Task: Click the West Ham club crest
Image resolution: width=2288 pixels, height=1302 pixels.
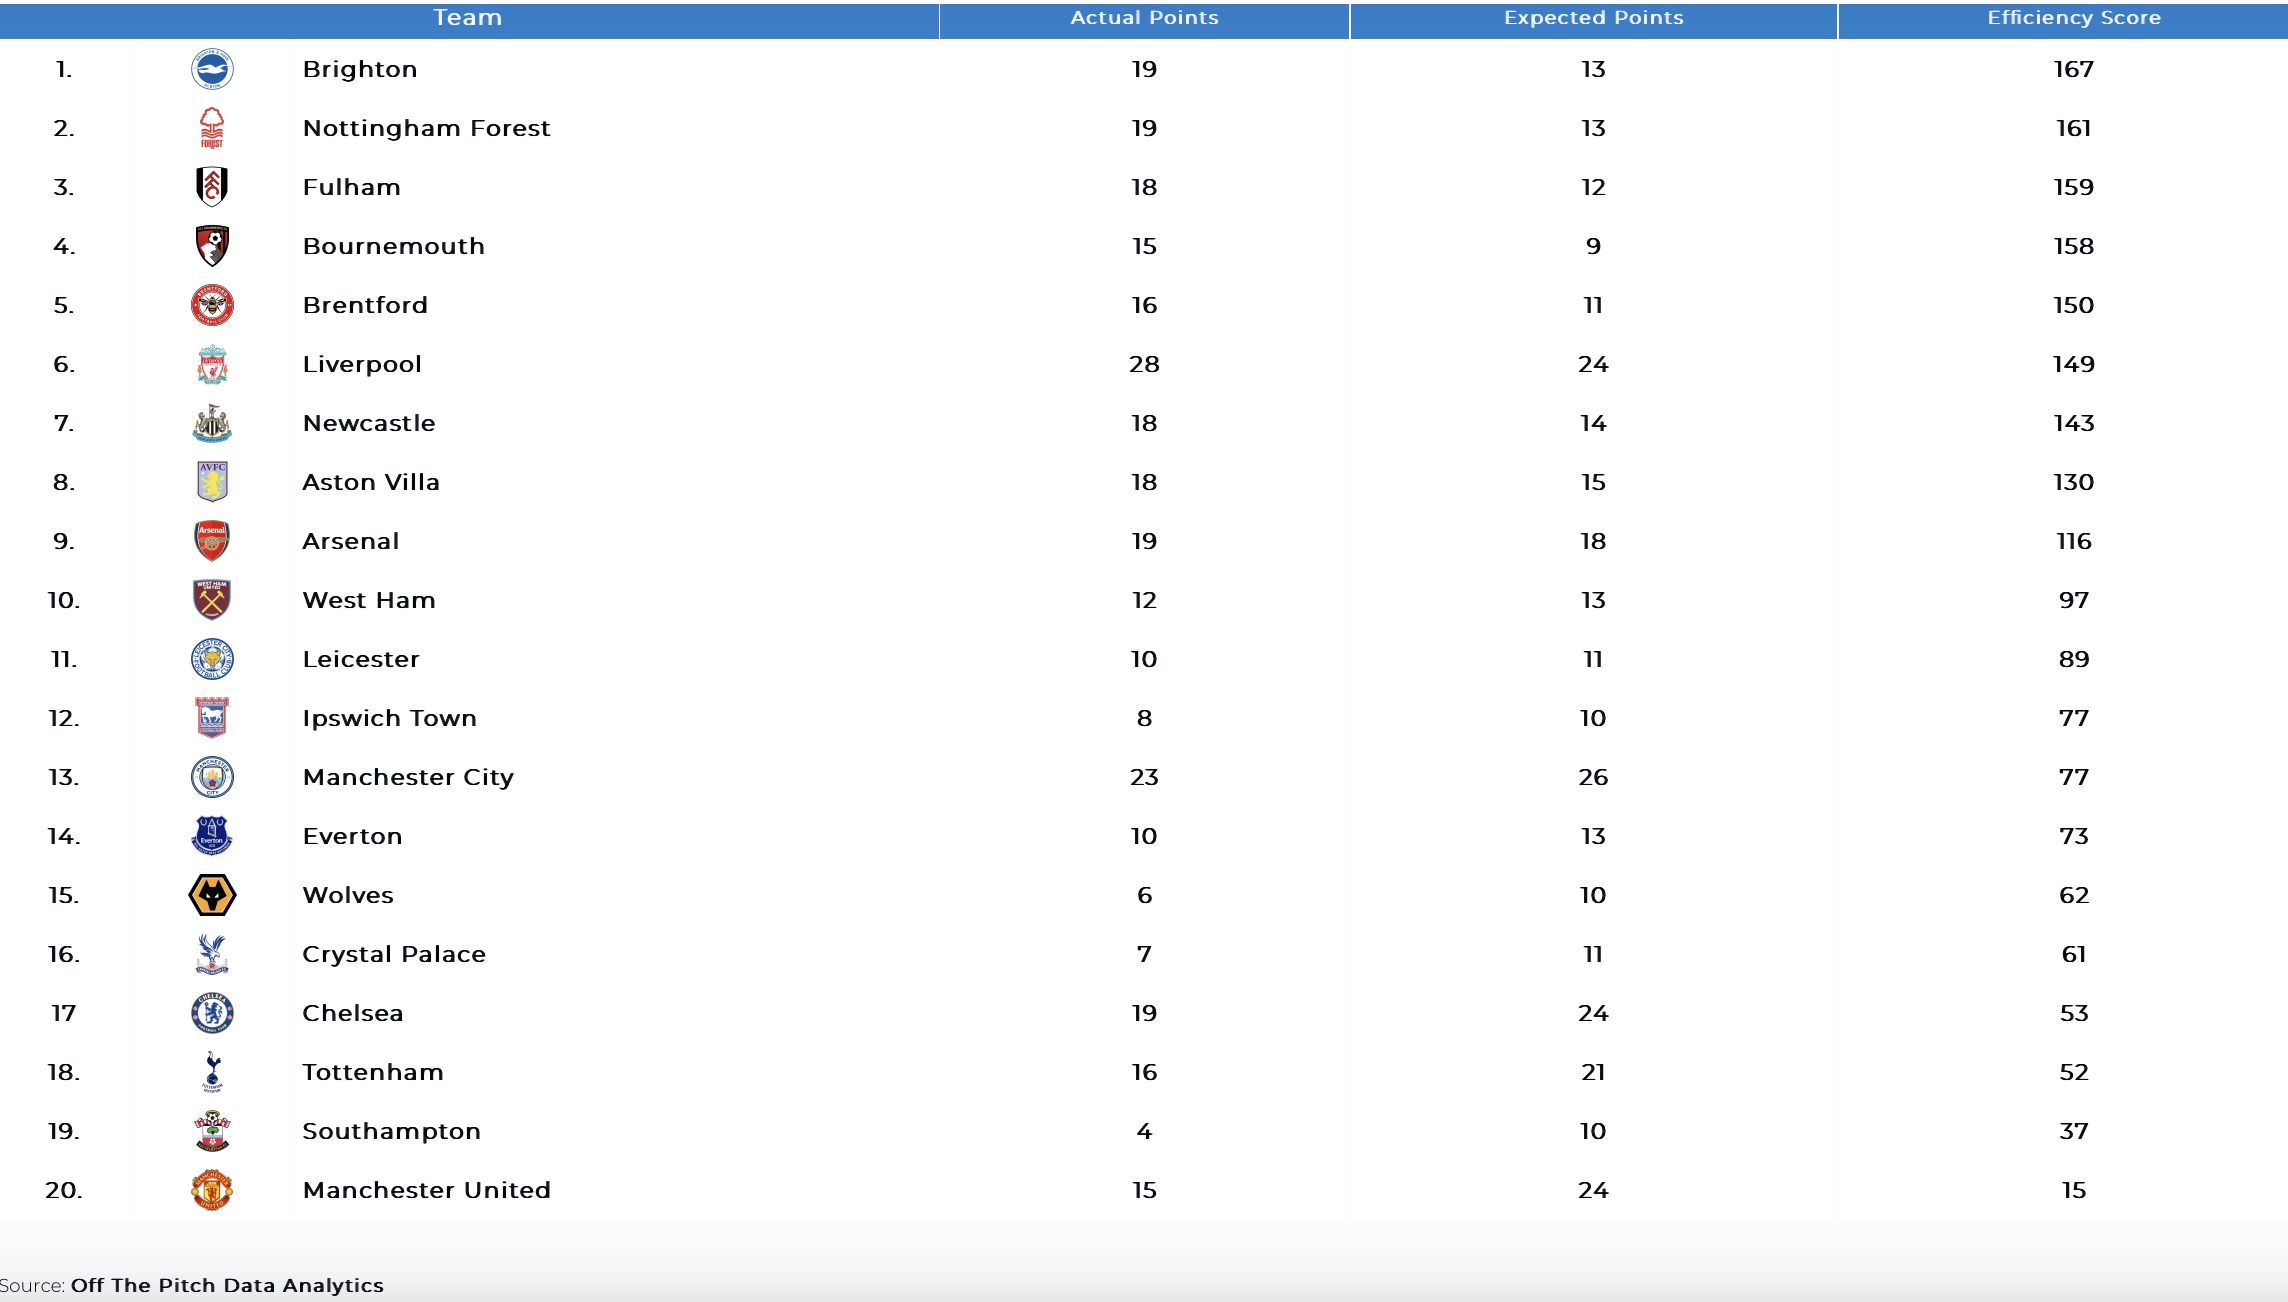Action: pos(212,600)
